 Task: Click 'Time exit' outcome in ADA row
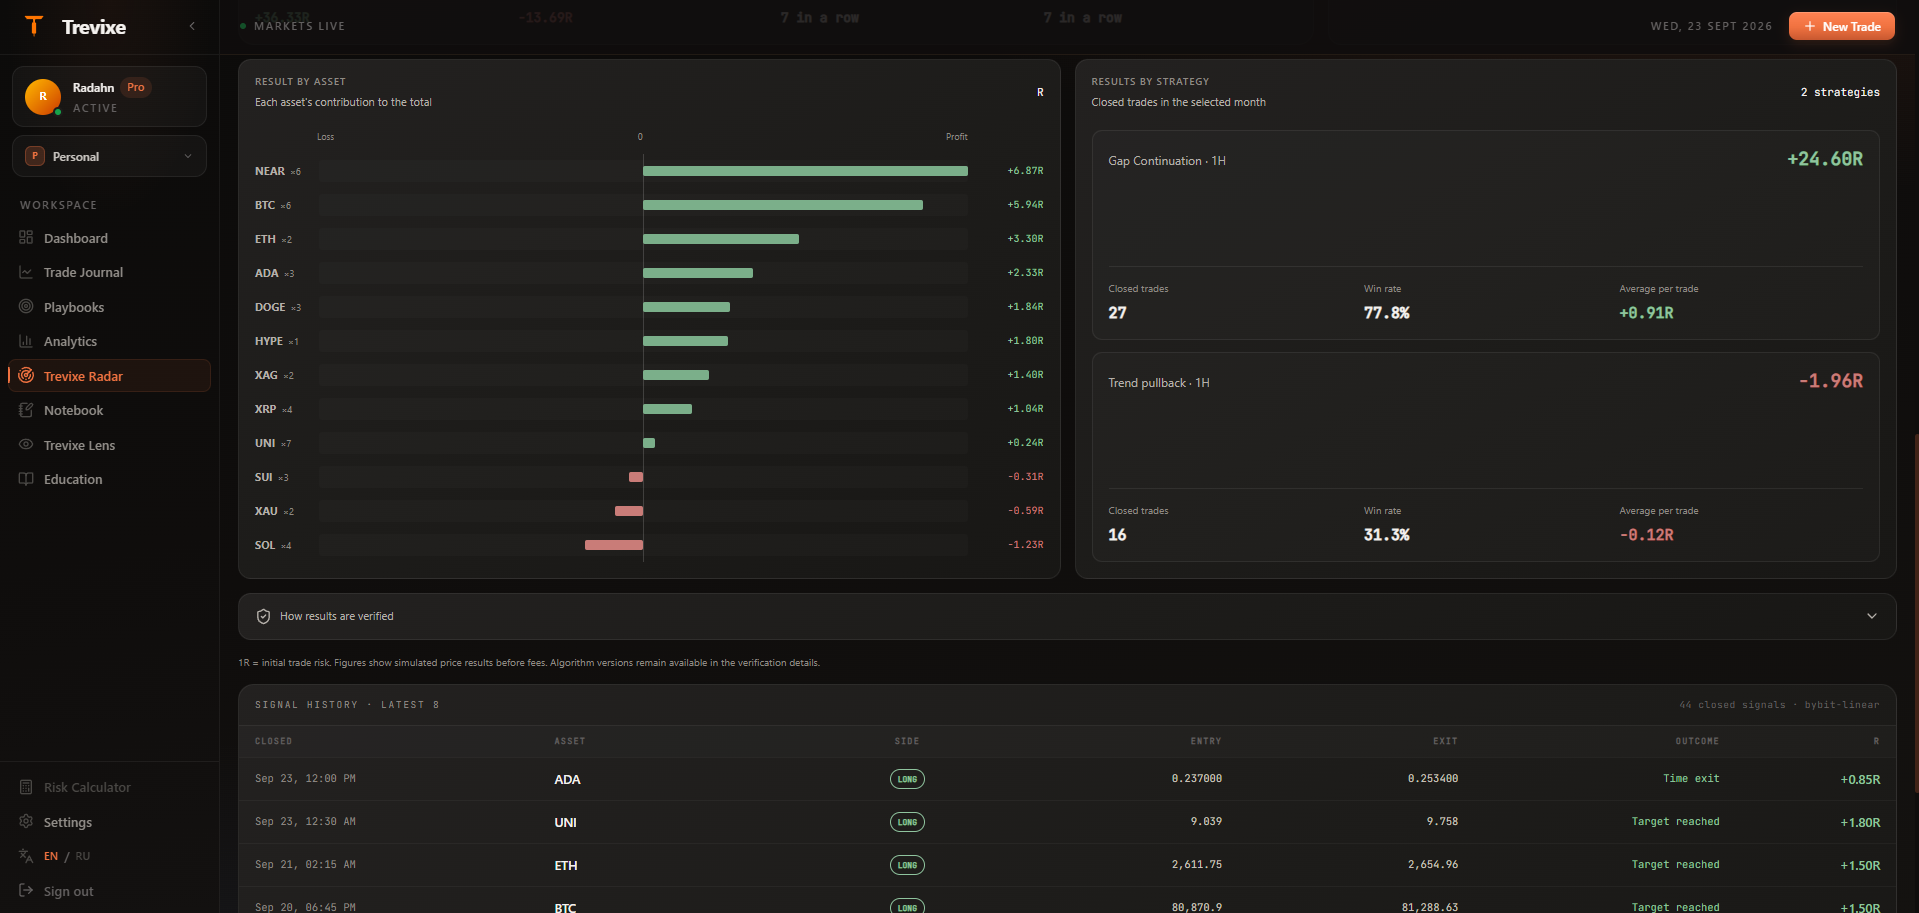click(x=1691, y=778)
